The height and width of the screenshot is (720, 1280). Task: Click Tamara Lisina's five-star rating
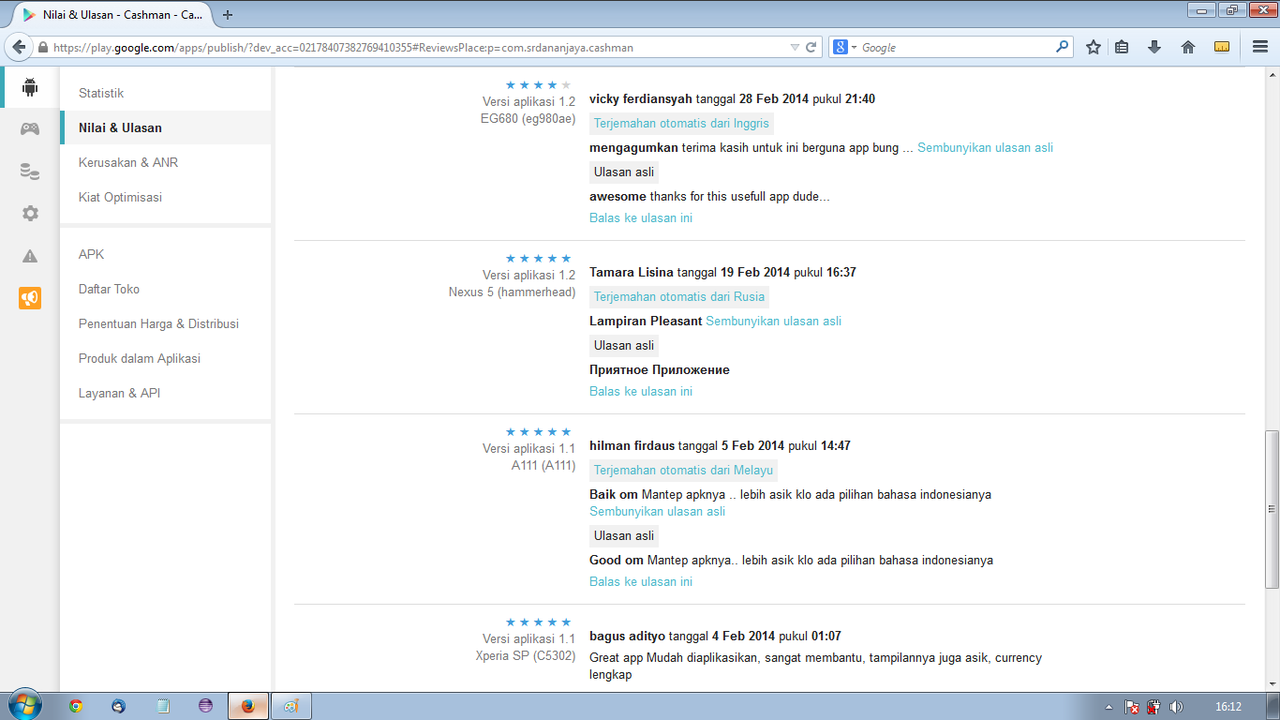pyautogui.click(x=538, y=259)
